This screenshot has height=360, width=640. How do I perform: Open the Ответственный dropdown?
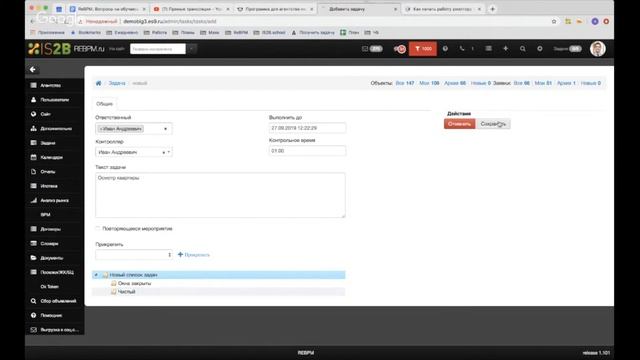134,129
